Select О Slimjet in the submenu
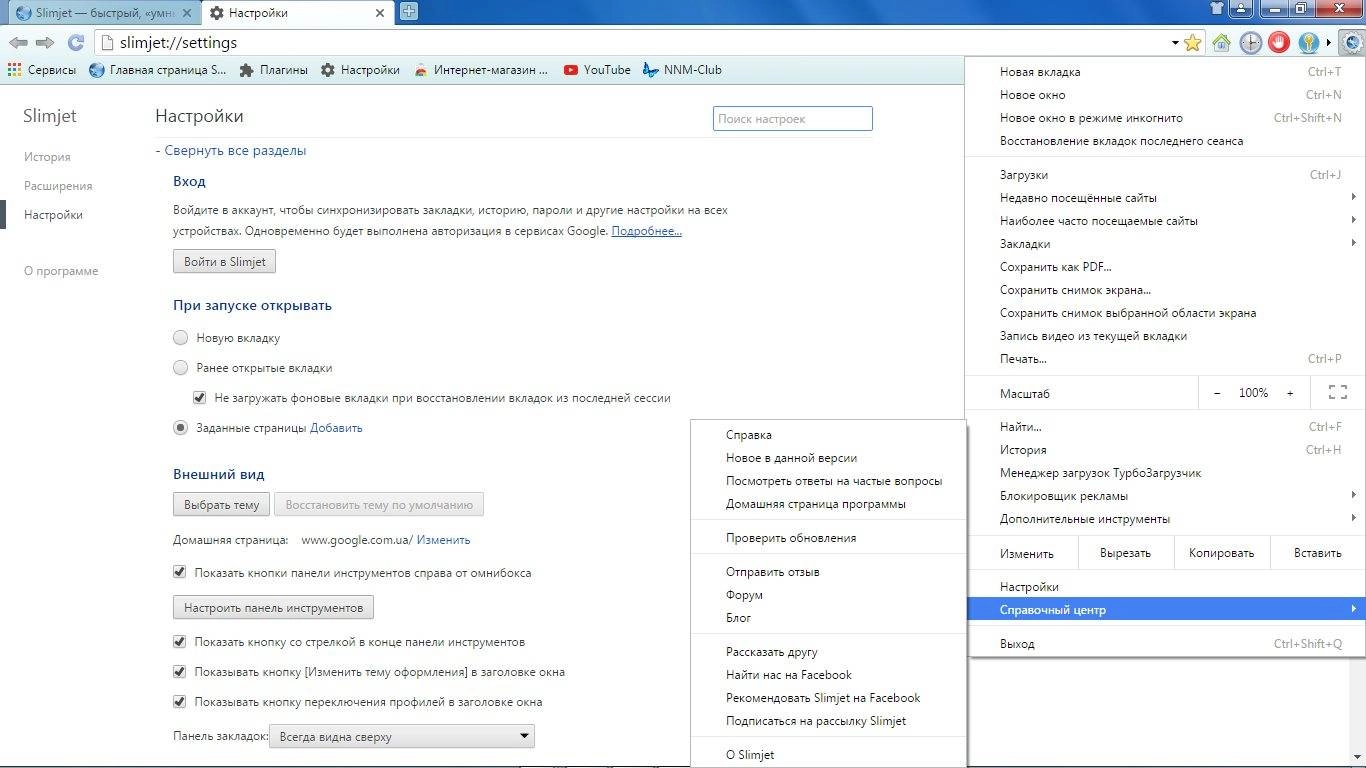1366x768 pixels. pos(829,755)
